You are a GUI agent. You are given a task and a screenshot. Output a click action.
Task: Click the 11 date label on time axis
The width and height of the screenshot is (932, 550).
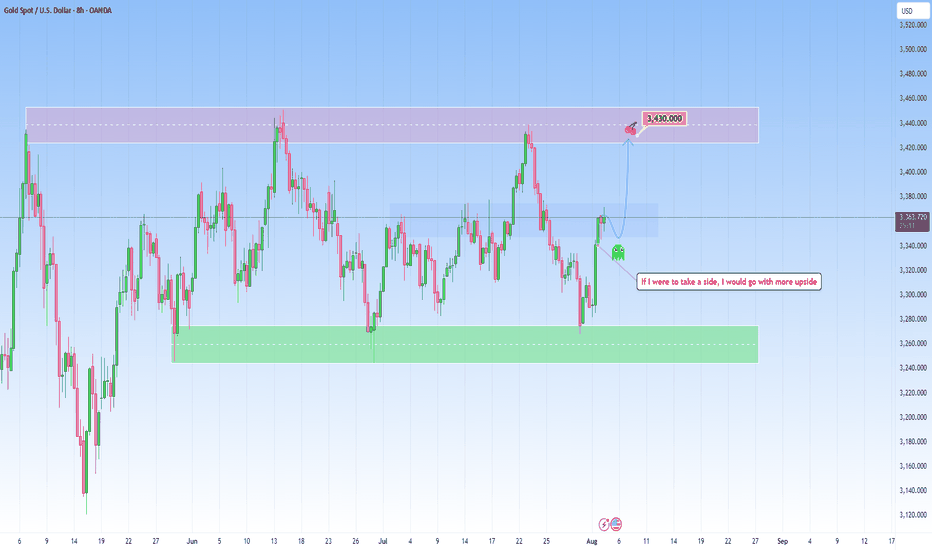click(646, 541)
